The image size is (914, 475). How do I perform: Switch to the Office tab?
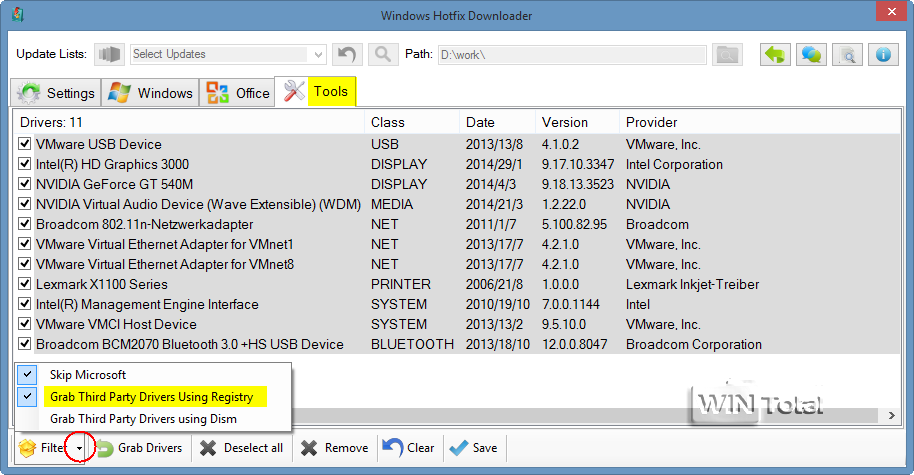pyautogui.click(x=237, y=93)
